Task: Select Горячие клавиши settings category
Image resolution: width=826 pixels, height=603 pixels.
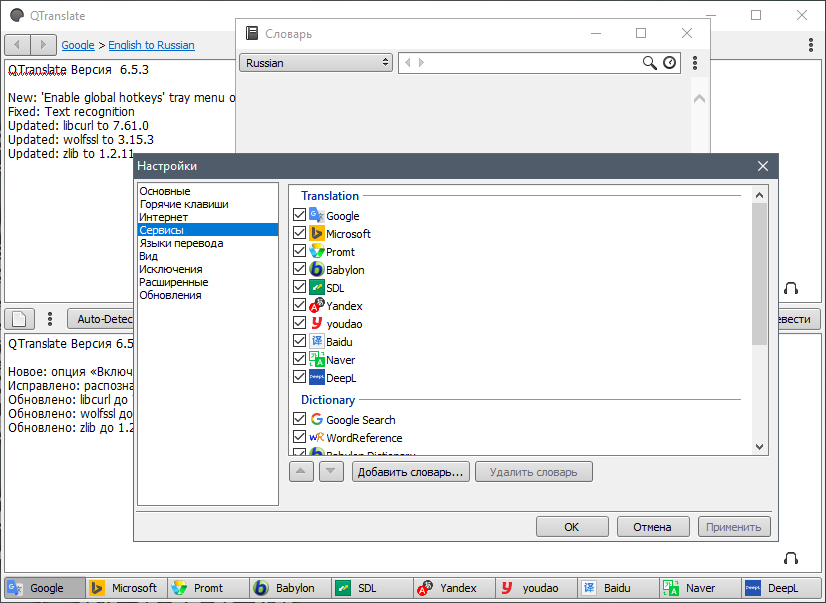Action: coord(208,204)
